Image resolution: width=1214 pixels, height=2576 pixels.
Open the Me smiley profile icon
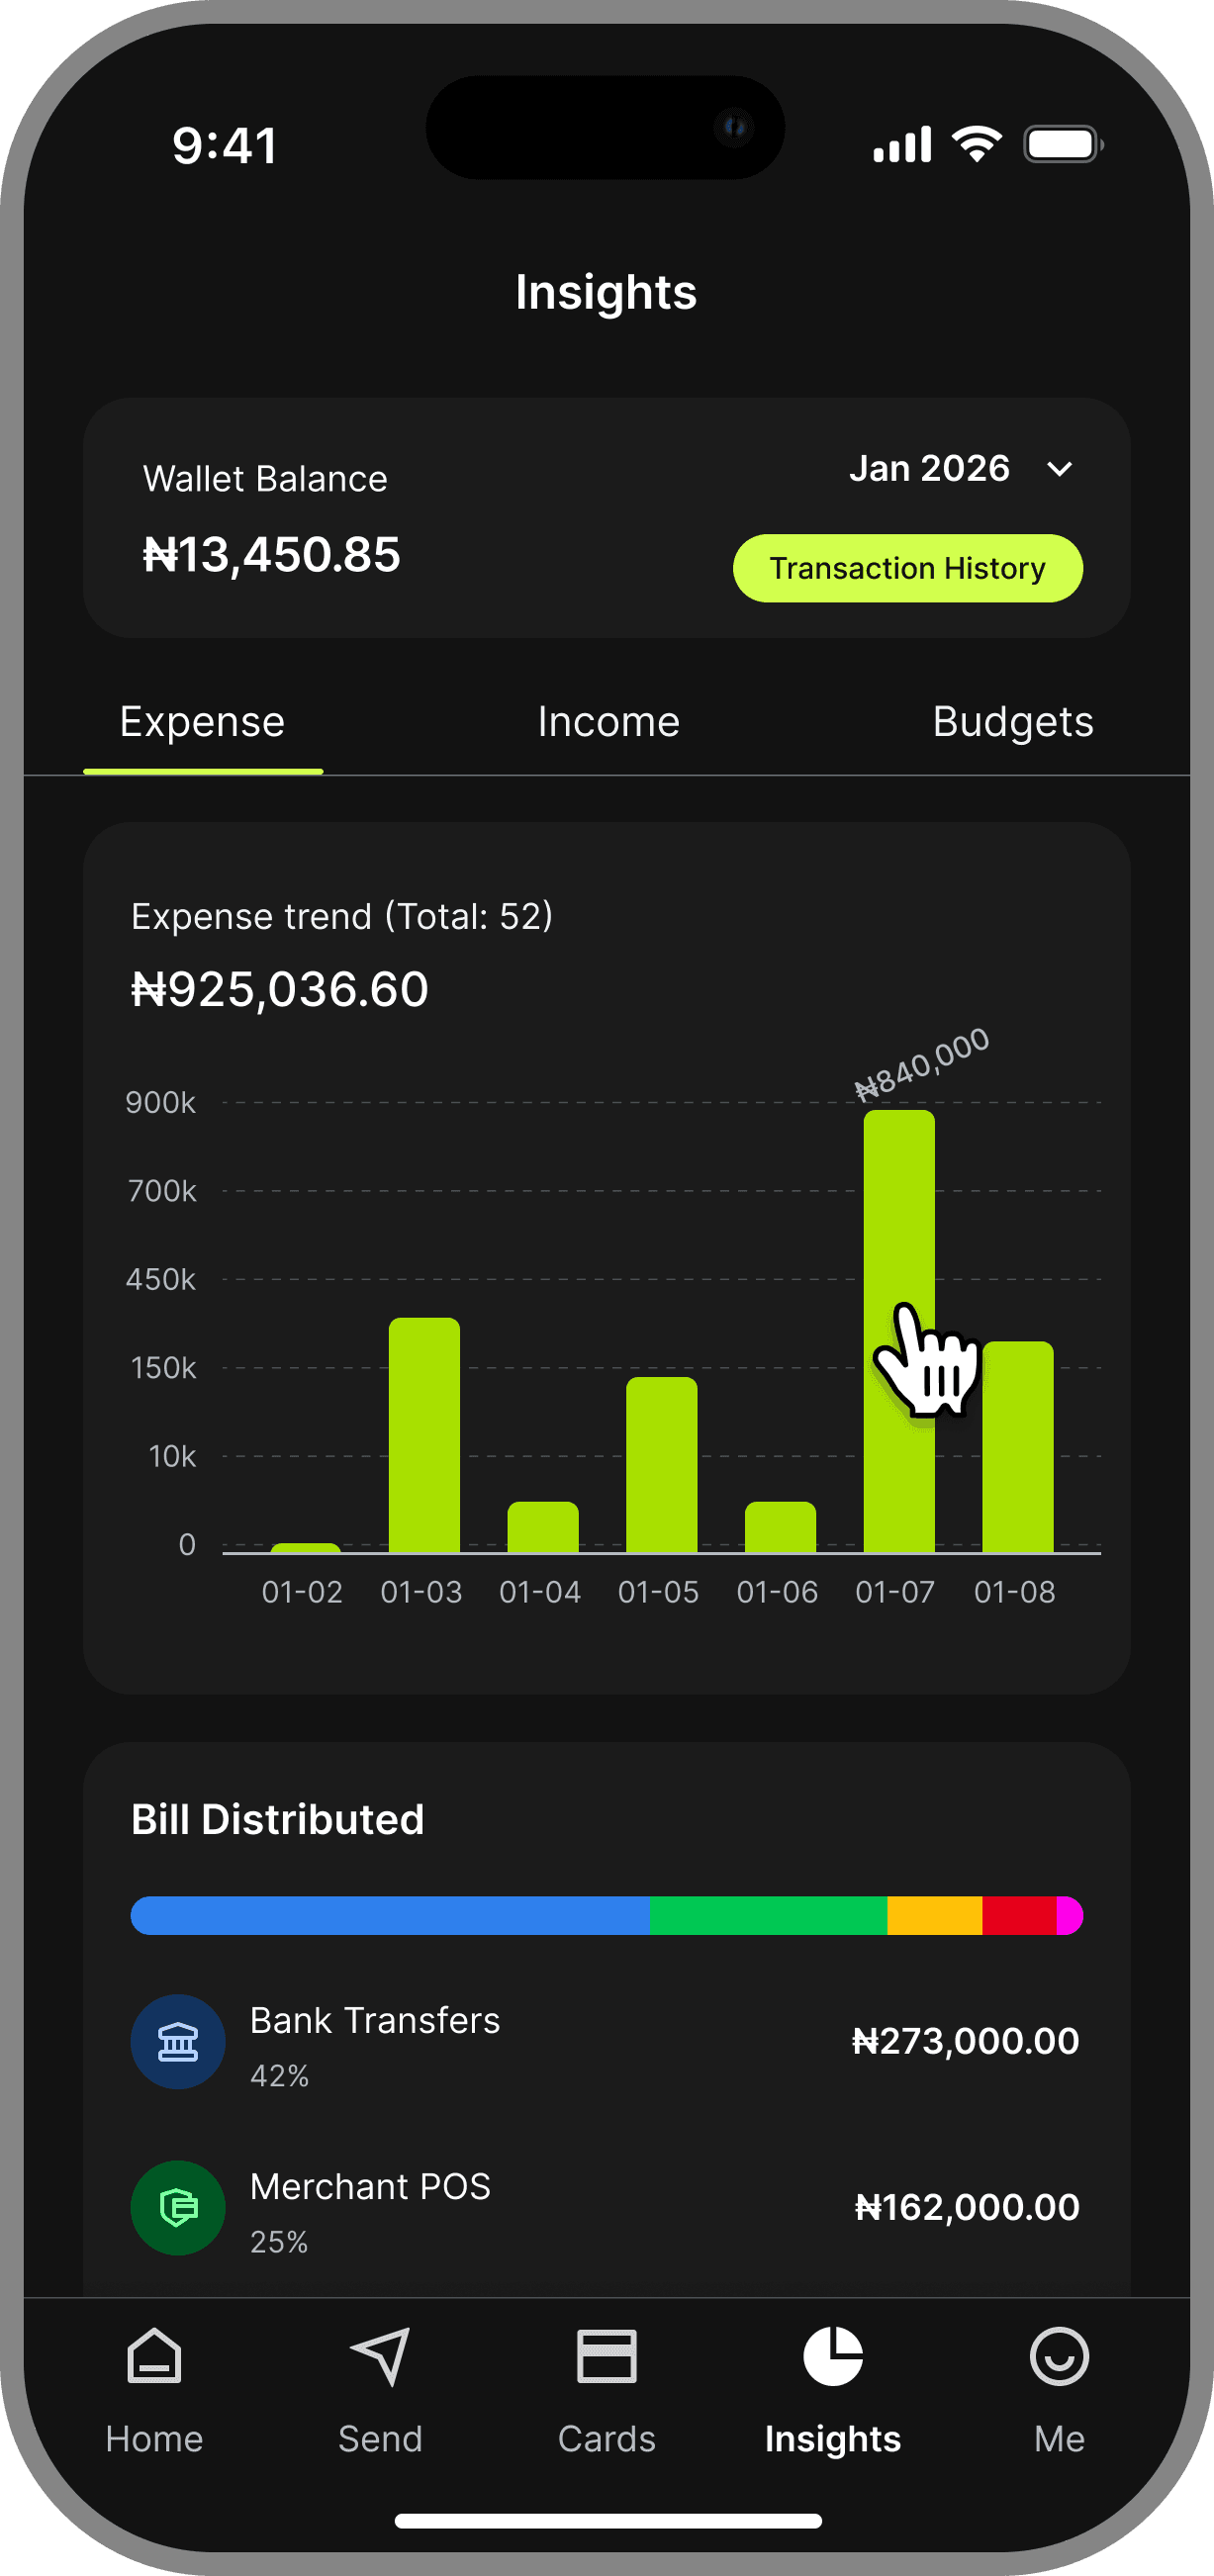(x=1059, y=2356)
